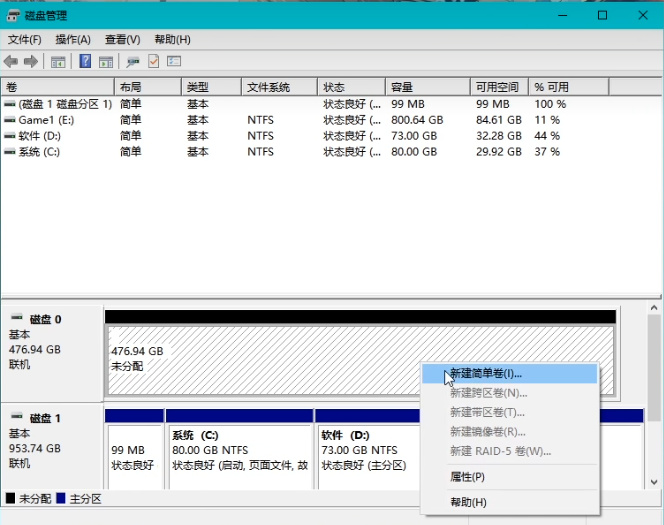Click the 37 % available cell
The width and height of the screenshot is (664, 525).
click(547, 152)
